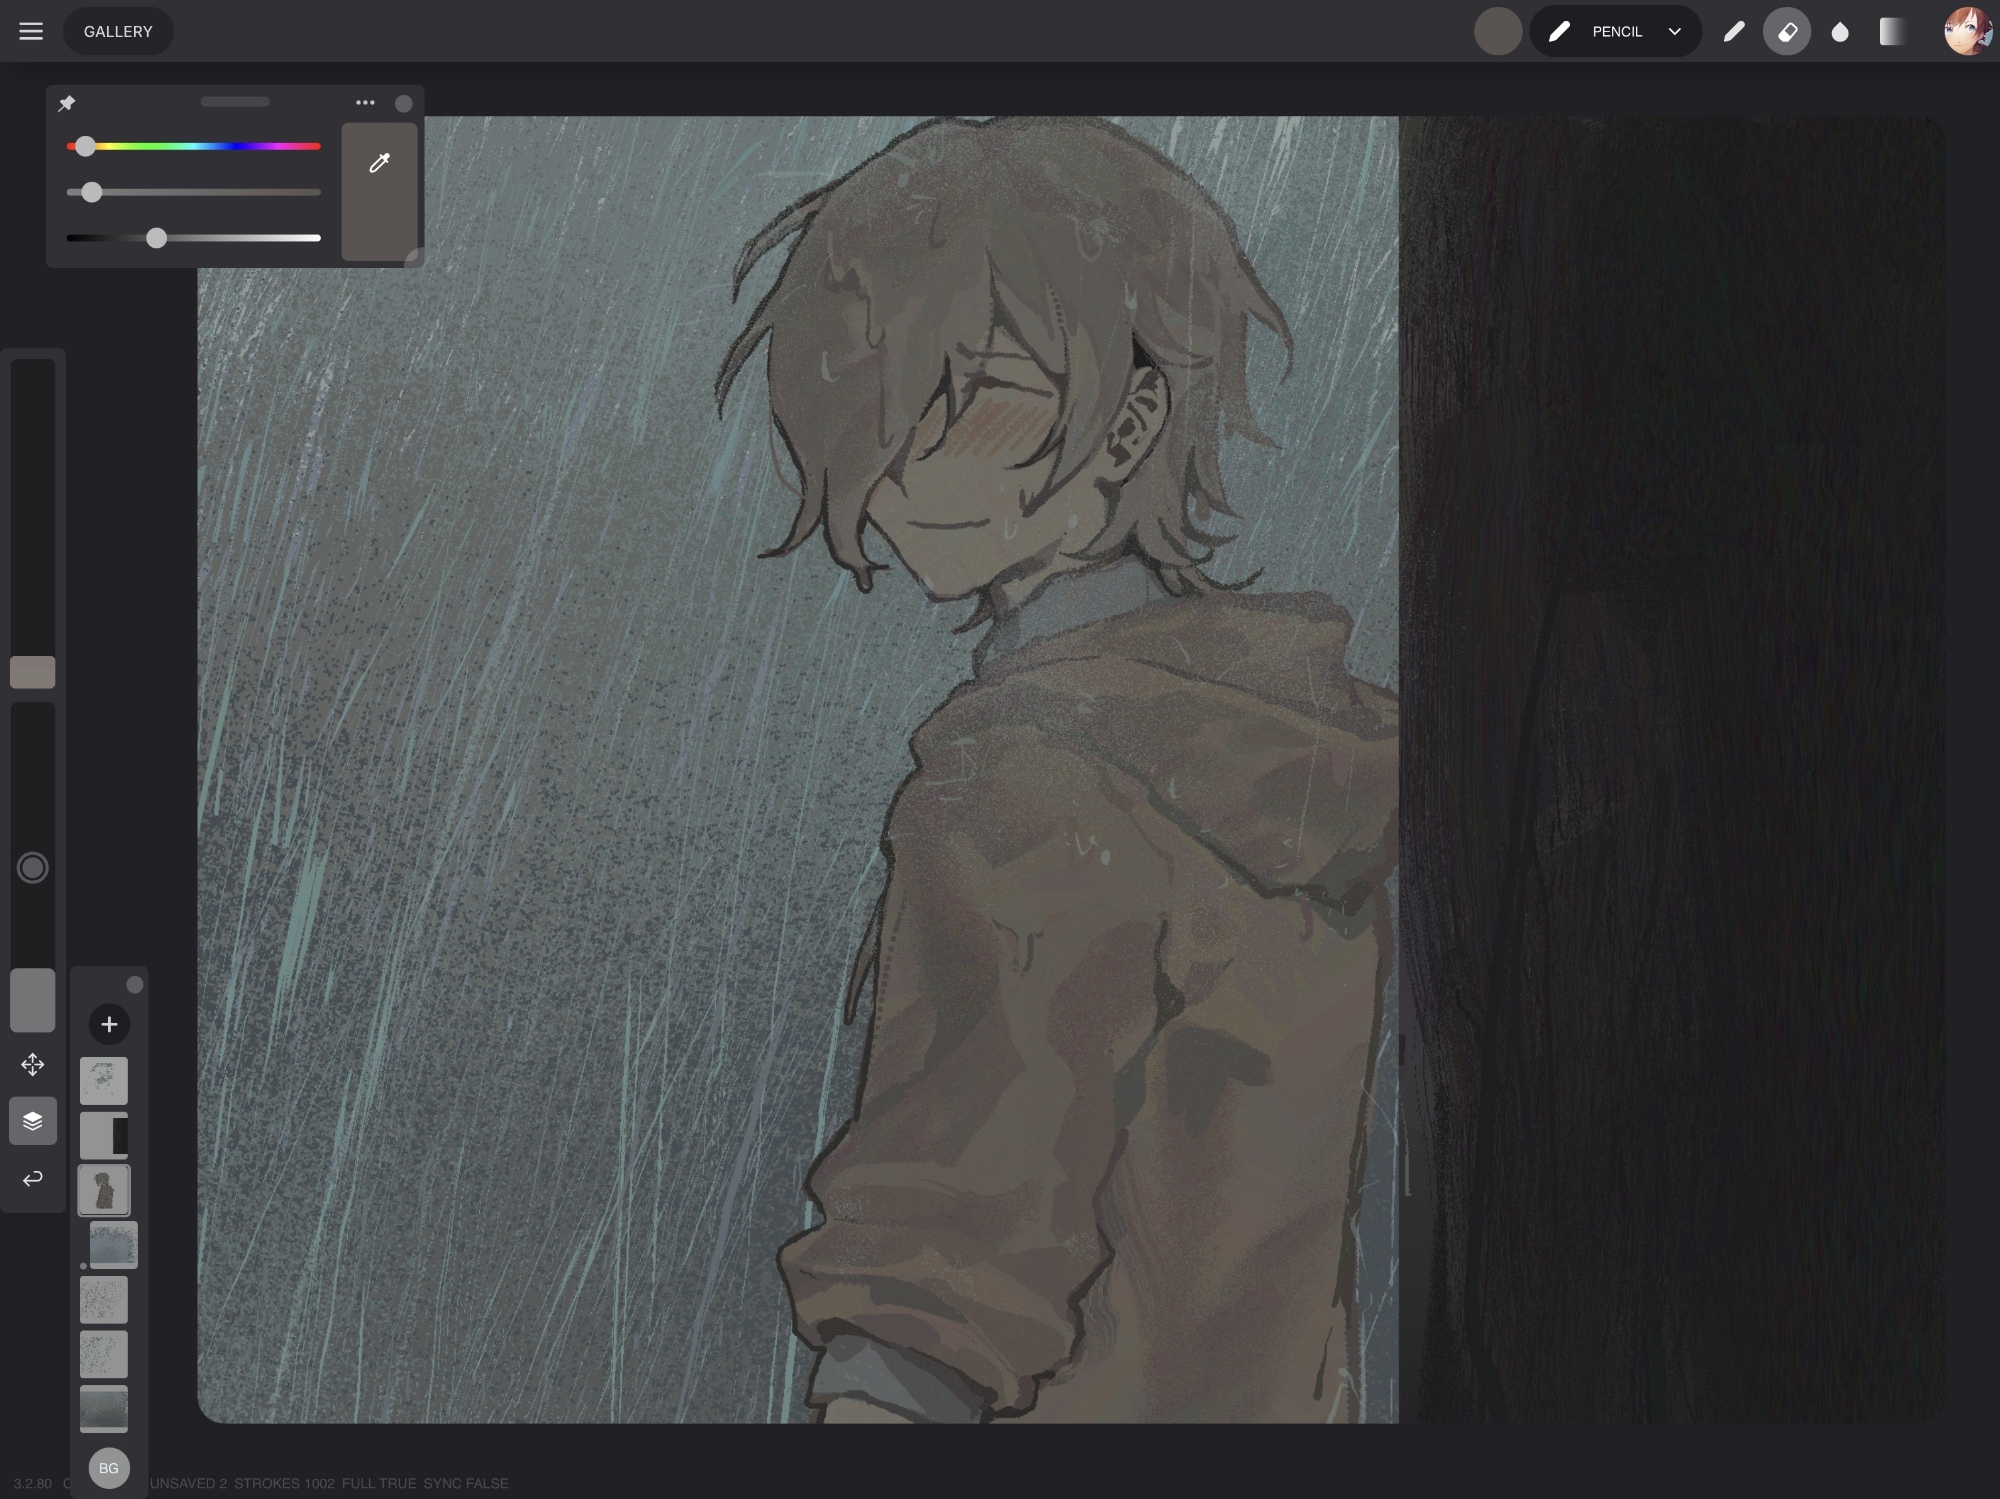Open the BG background layer settings
2000x1499 pixels.
point(109,1468)
